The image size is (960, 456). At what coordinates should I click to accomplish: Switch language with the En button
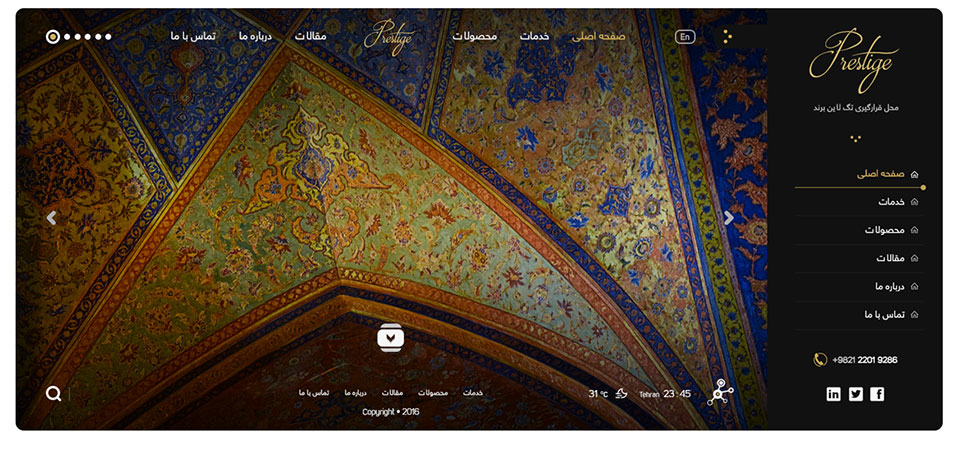[x=685, y=37]
